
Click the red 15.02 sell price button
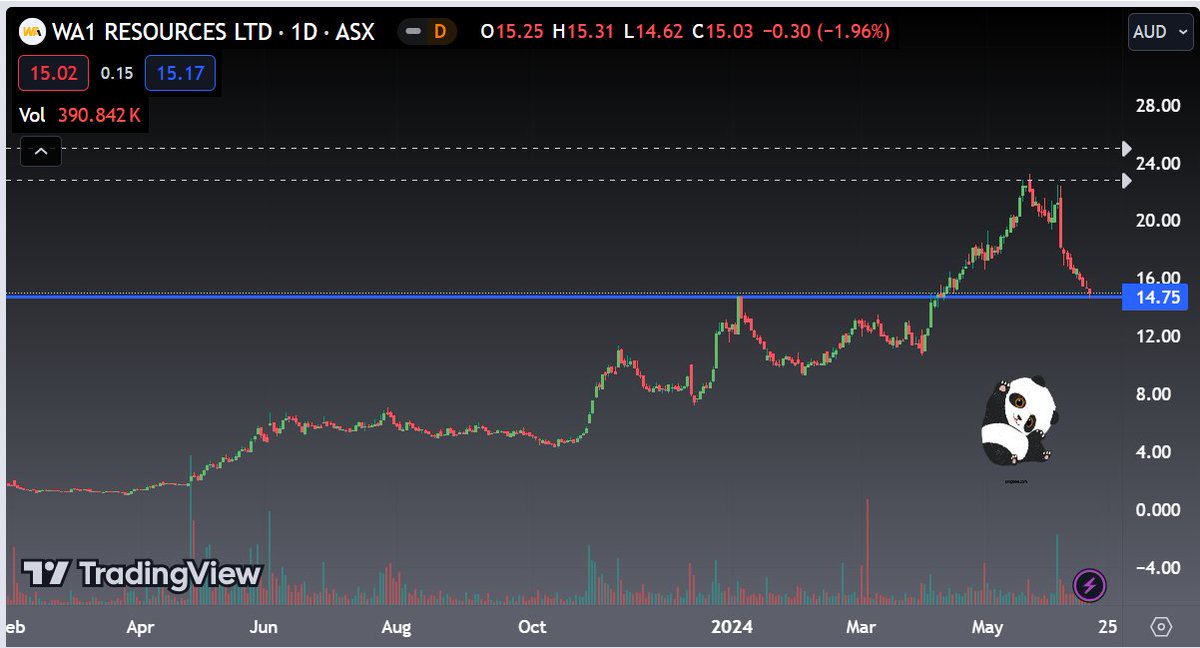point(53,74)
